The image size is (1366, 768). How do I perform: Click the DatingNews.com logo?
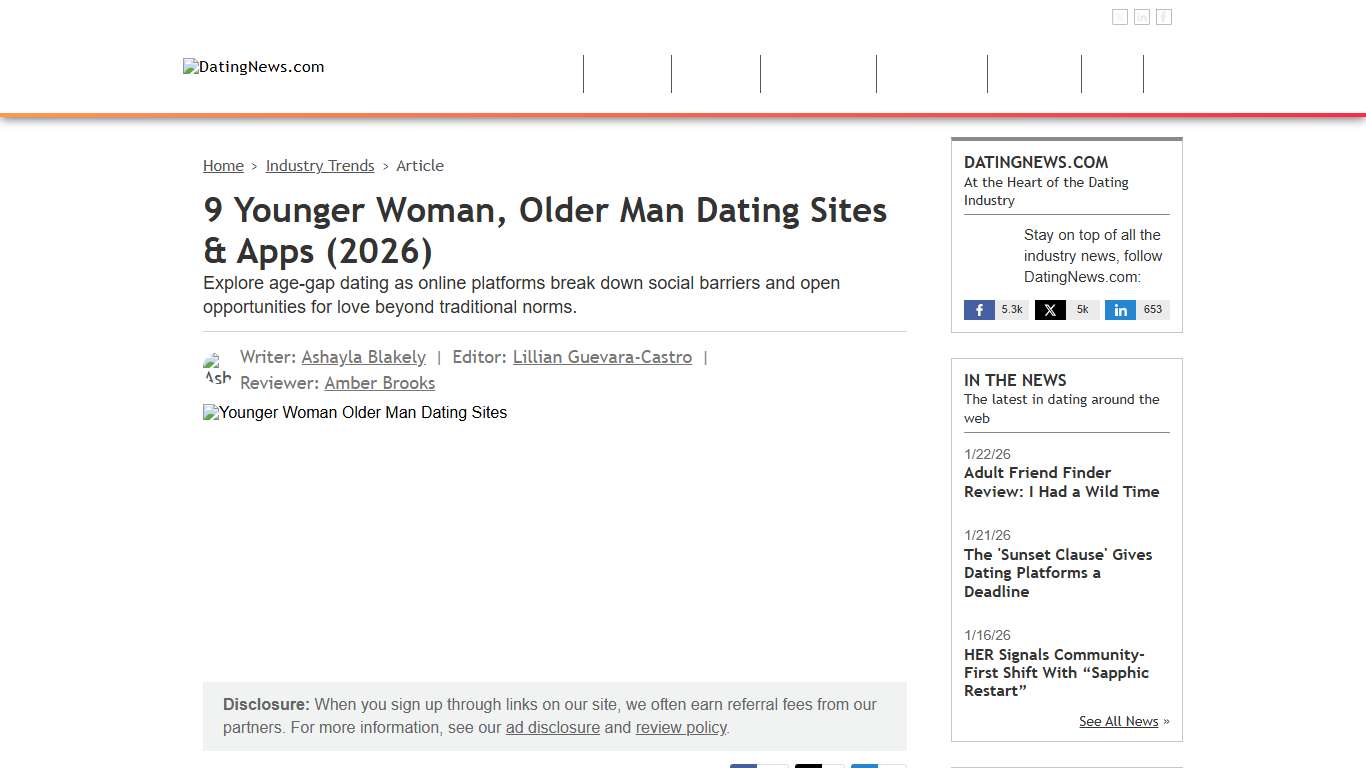pos(253,66)
